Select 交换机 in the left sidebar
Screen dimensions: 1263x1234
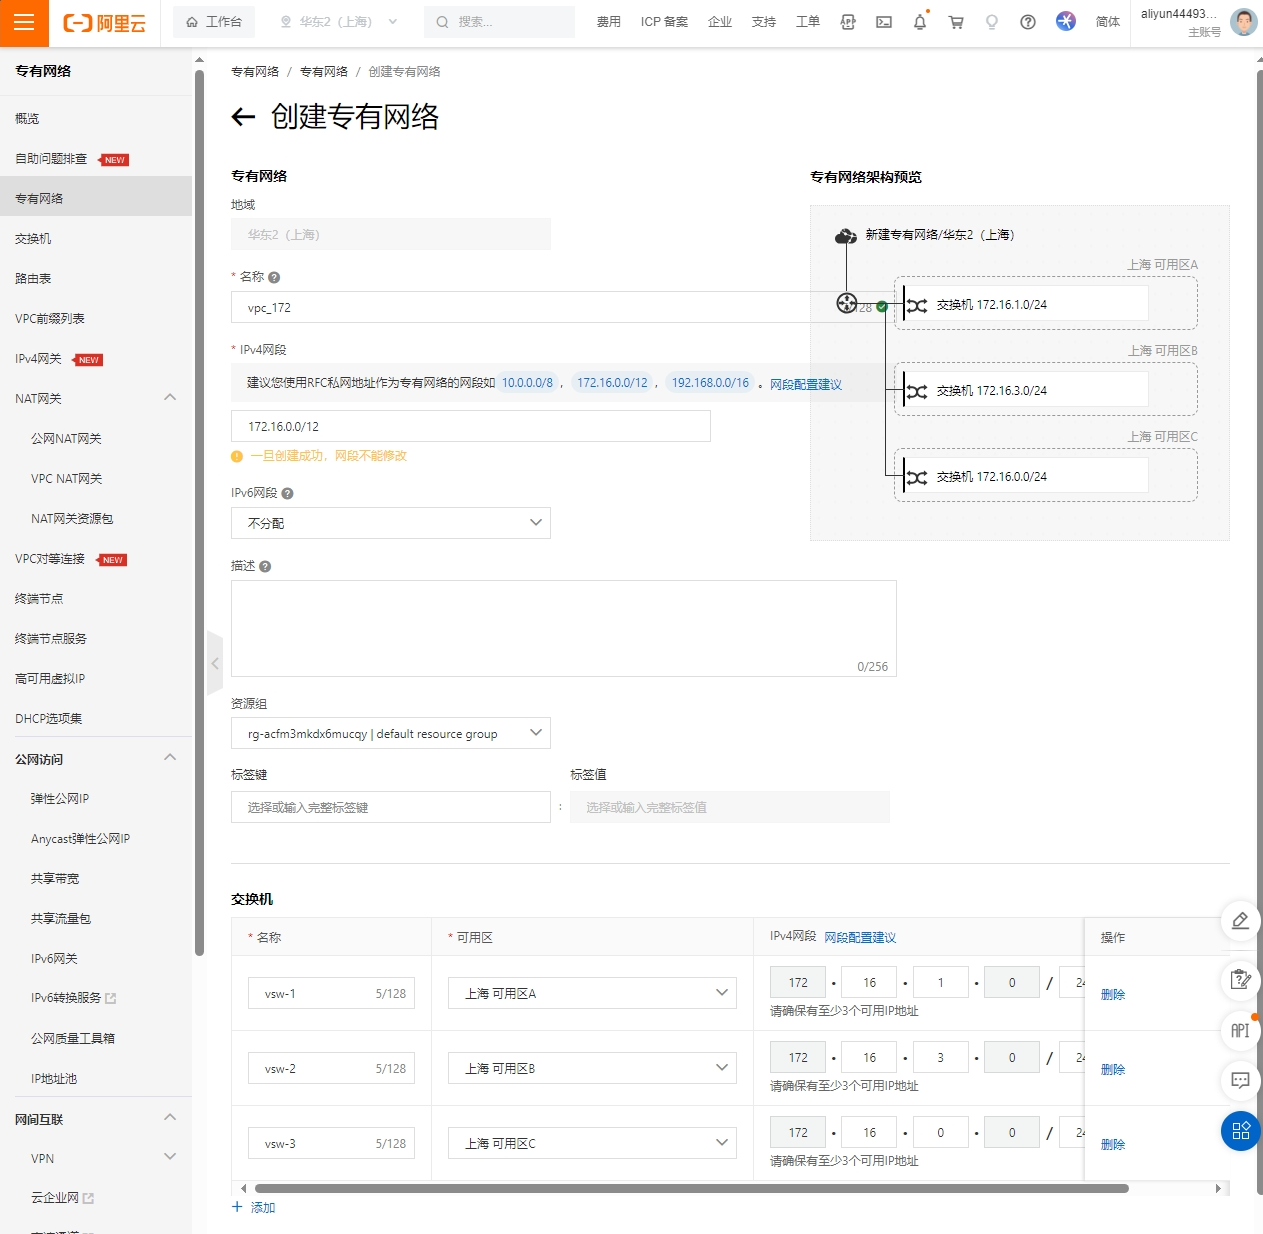(x=33, y=239)
